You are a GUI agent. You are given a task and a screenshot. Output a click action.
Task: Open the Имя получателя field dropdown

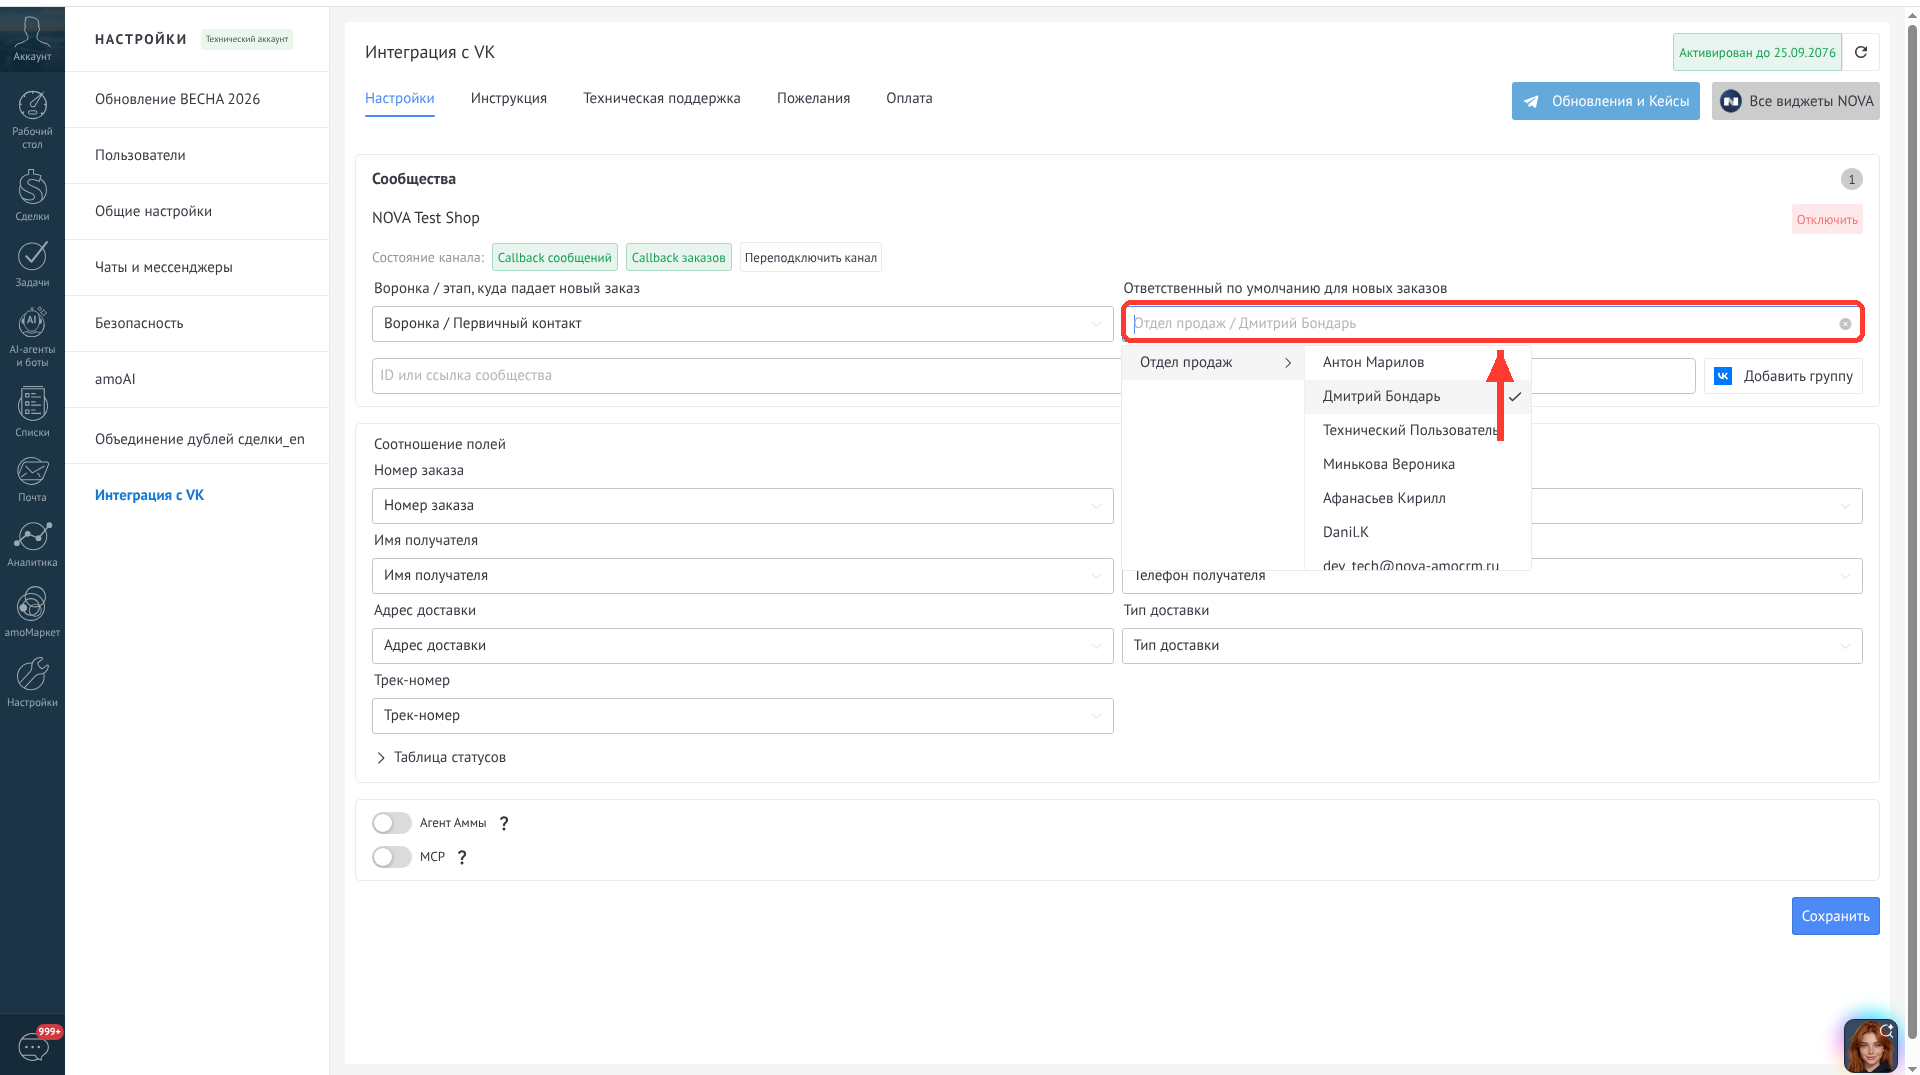743,576
